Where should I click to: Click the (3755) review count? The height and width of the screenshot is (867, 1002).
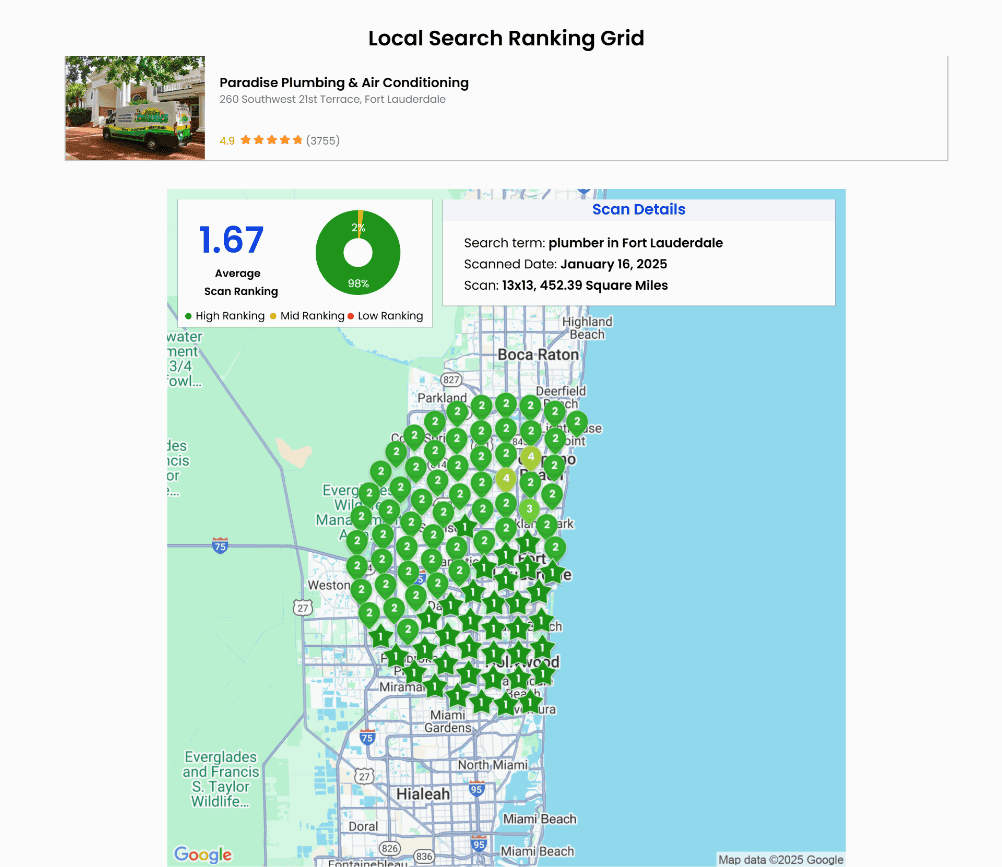[323, 141]
